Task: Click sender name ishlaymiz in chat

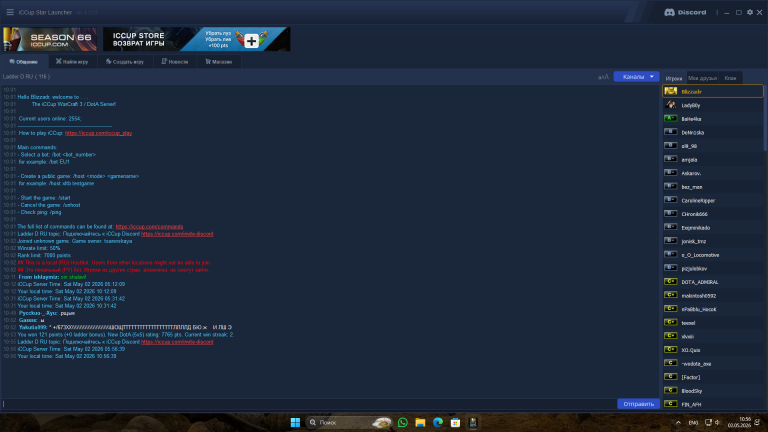Action: coord(46,277)
